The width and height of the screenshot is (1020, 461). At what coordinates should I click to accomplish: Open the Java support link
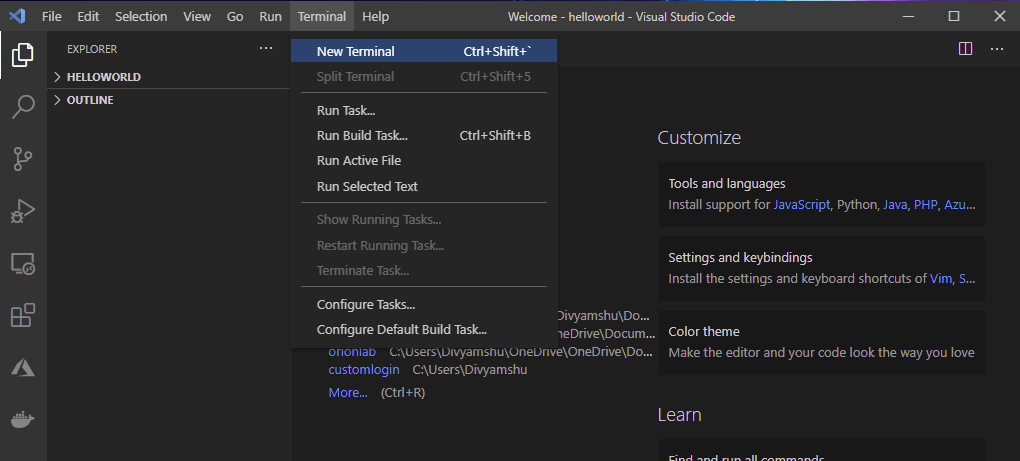(895, 204)
